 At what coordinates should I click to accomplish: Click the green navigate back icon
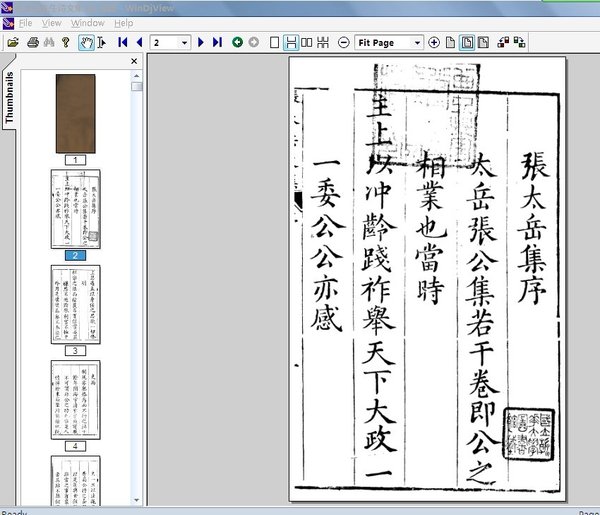(237, 43)
